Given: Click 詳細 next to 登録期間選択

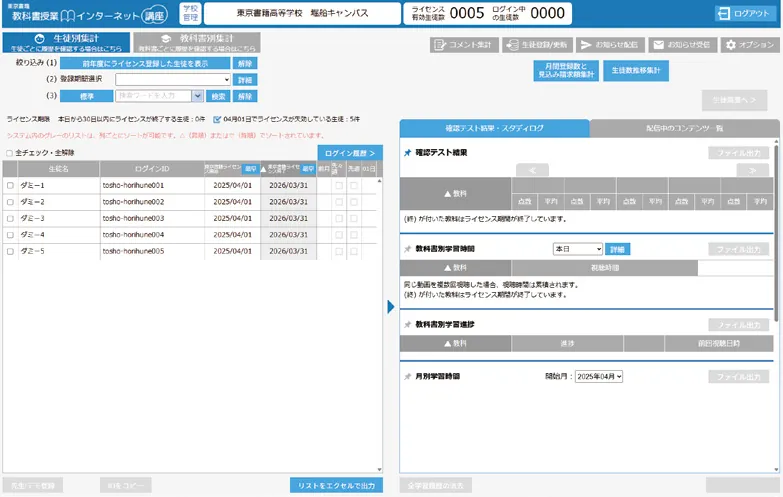Looking at the screenshot, I should tap(245, 80).
